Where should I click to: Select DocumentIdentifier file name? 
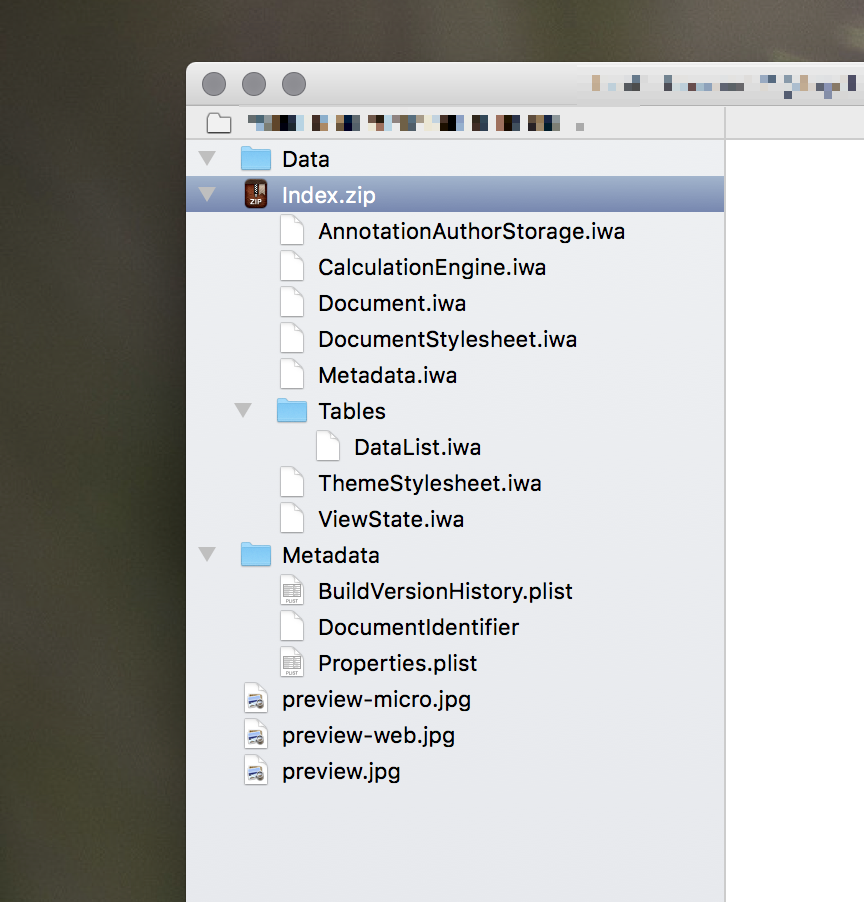point(419,627)
